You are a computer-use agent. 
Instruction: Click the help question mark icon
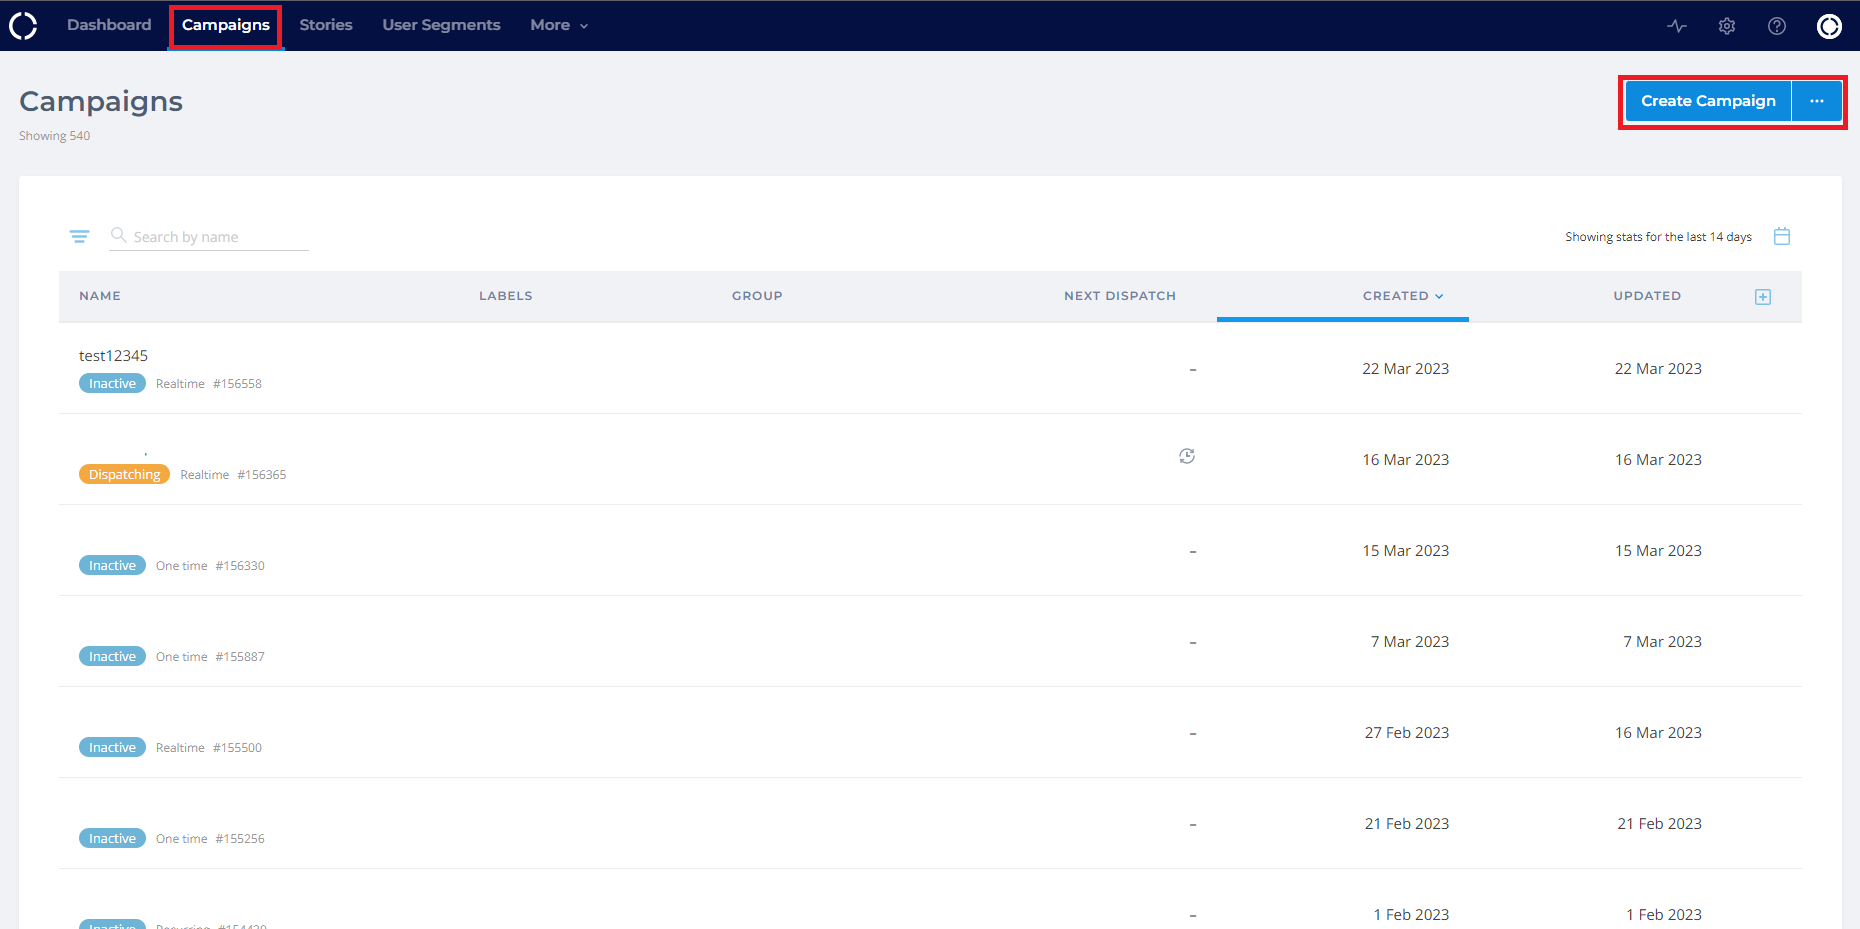point(1777,26)
